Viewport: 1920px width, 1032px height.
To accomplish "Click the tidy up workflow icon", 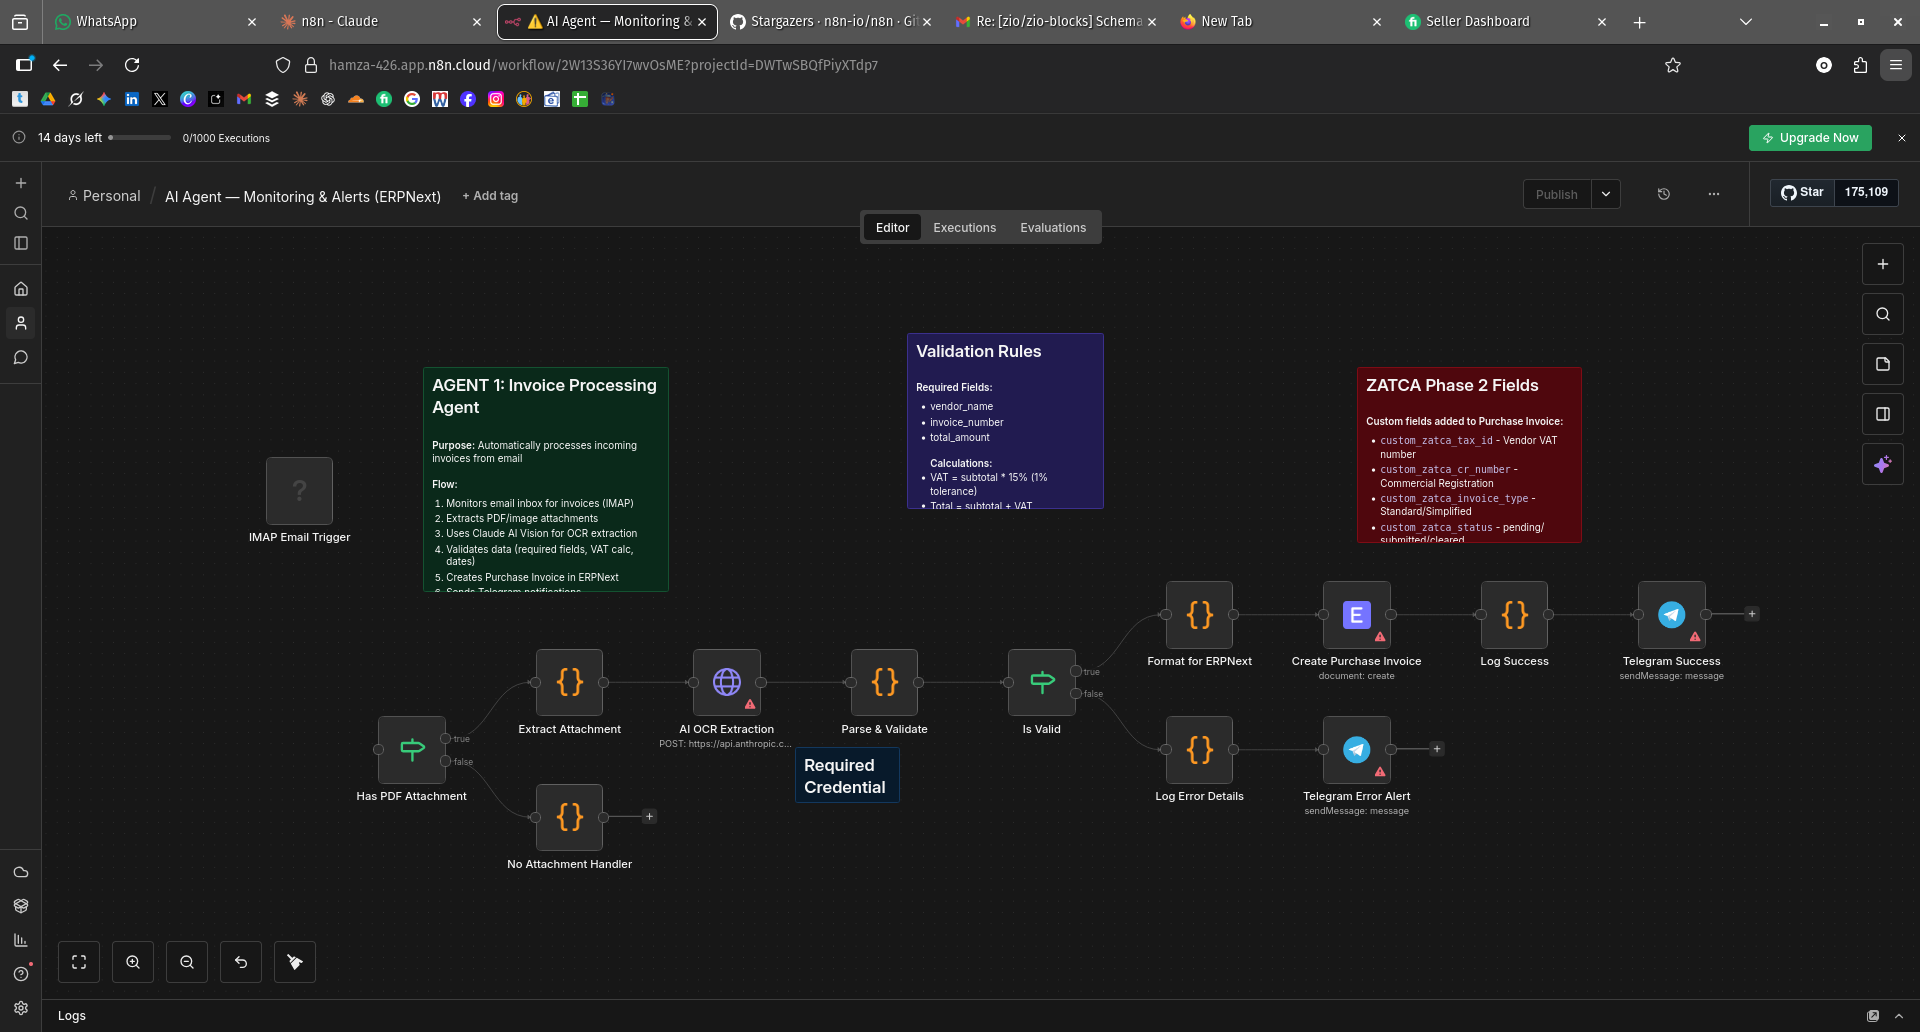I will click(295, 962).
